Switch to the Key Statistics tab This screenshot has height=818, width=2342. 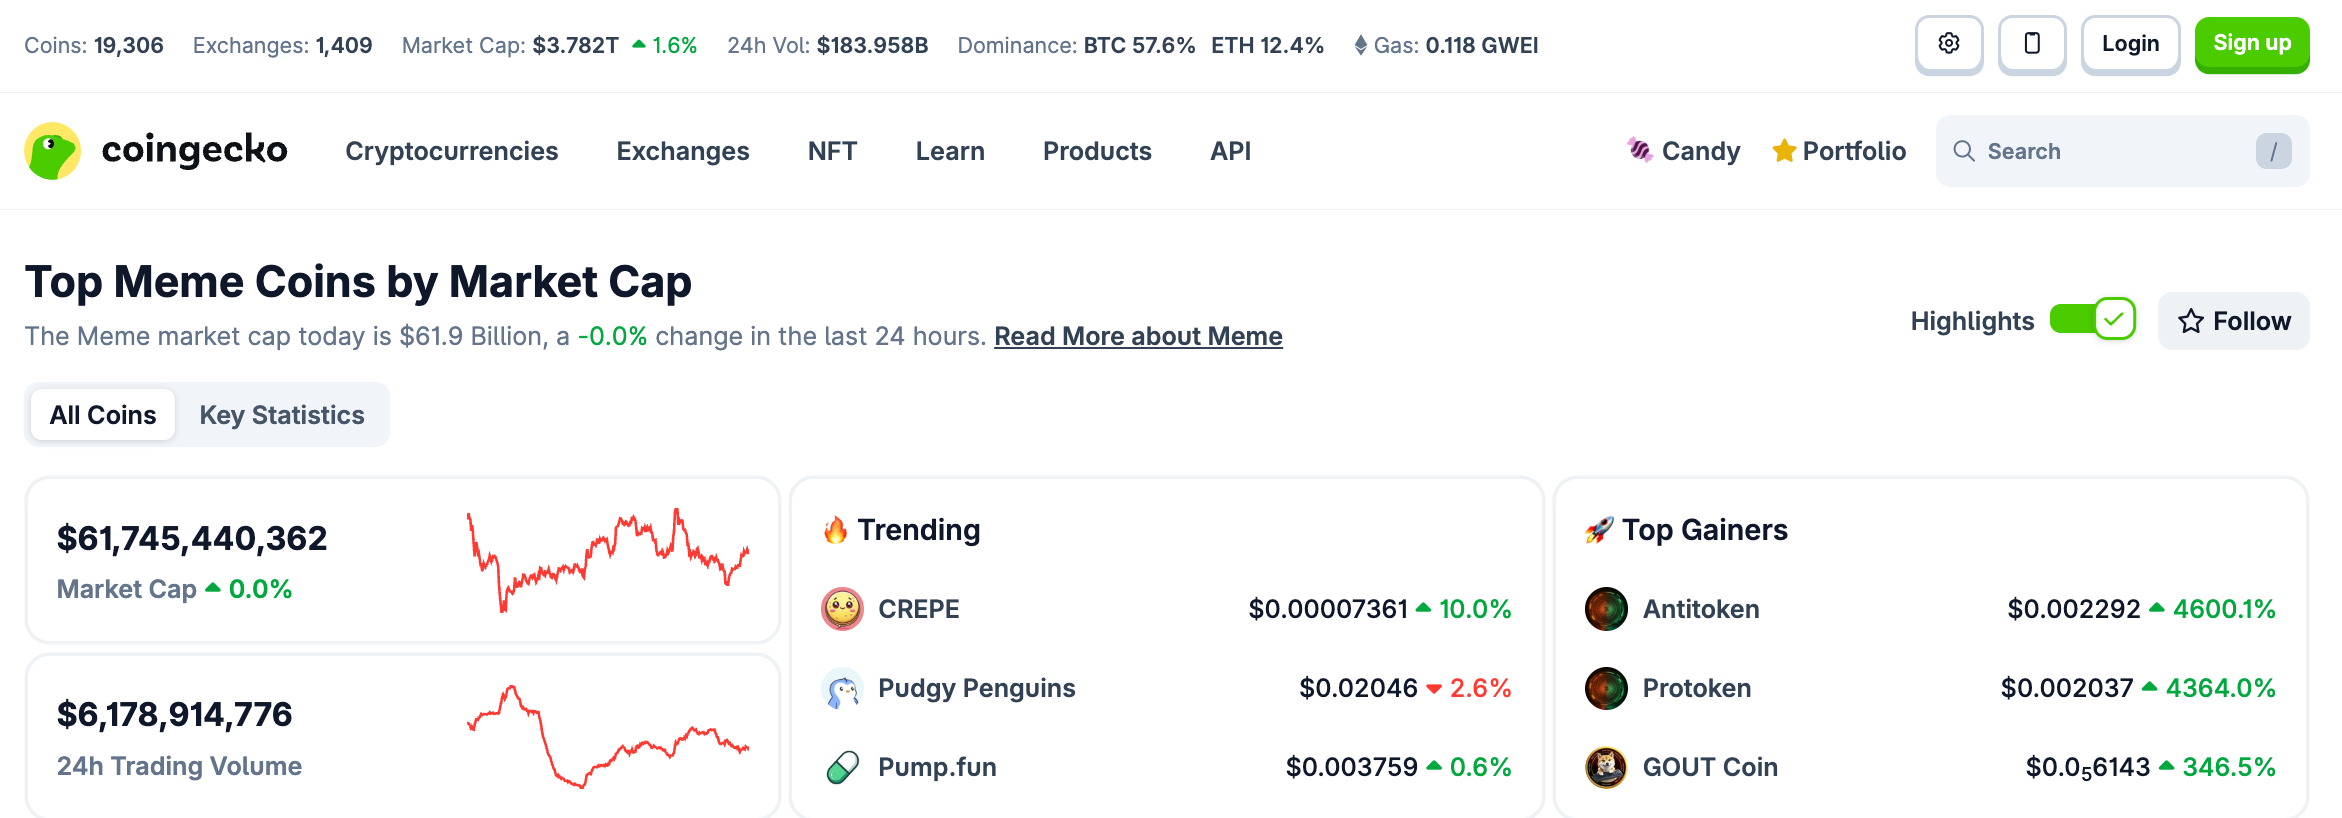(282, 415)
